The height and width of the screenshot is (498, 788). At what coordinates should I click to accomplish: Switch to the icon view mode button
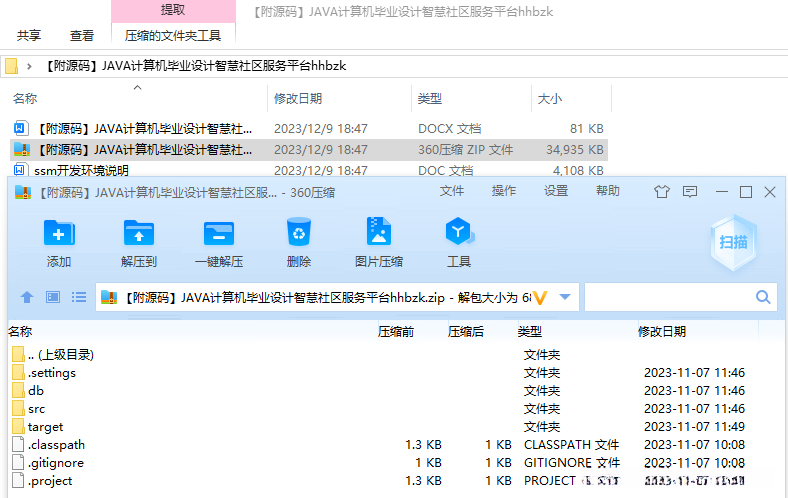(53, 297)
